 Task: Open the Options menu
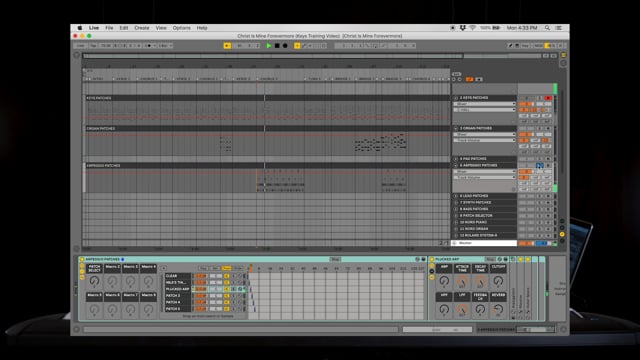click(x=181, y=28)
